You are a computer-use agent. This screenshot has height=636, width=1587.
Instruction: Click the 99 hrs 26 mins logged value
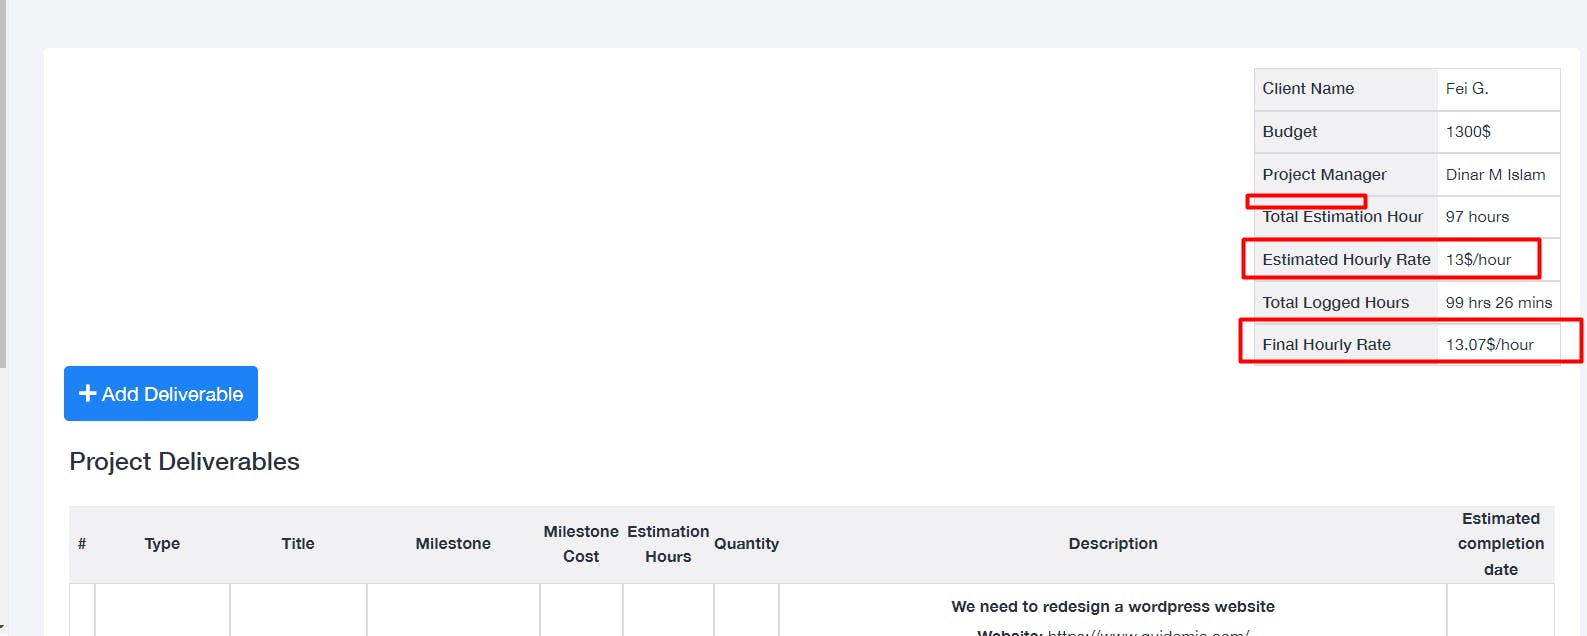[1498, 303]
